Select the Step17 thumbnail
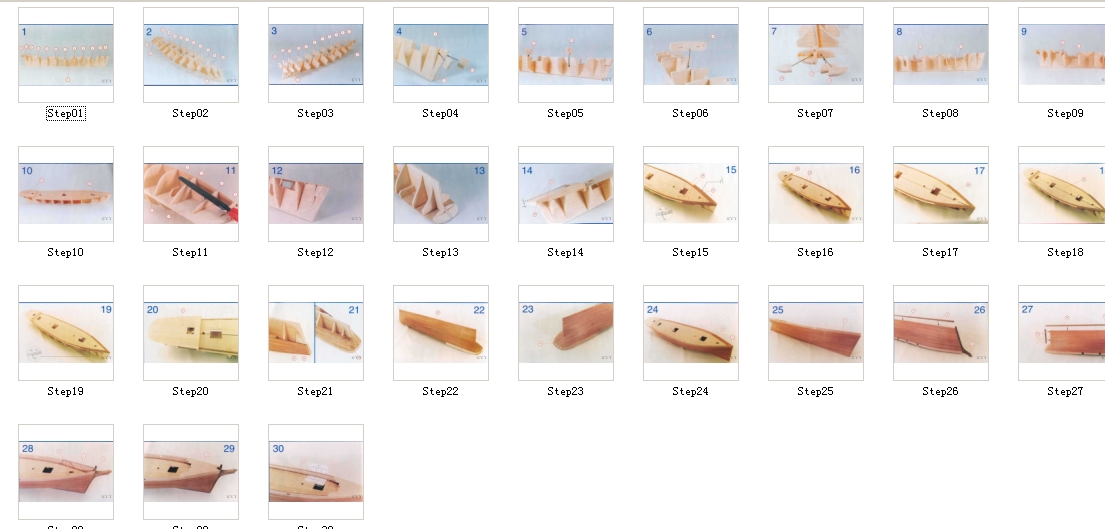The width and height of the screenshot is (1105, 529). [941, 194]
